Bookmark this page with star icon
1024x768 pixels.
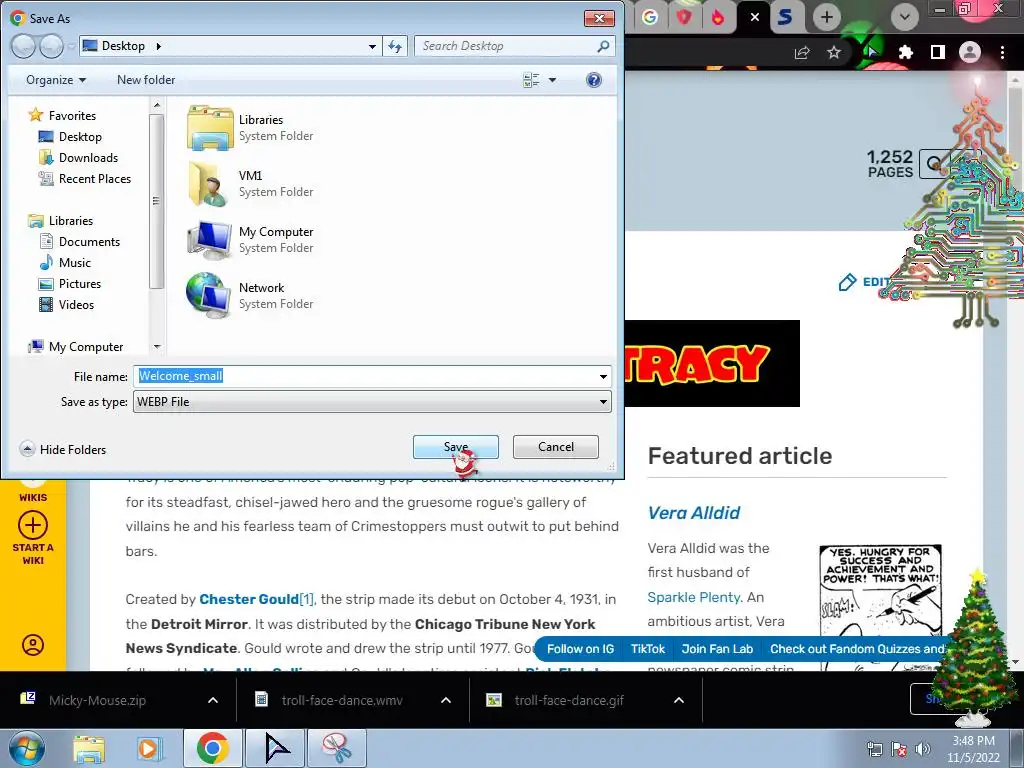point(834,52)
